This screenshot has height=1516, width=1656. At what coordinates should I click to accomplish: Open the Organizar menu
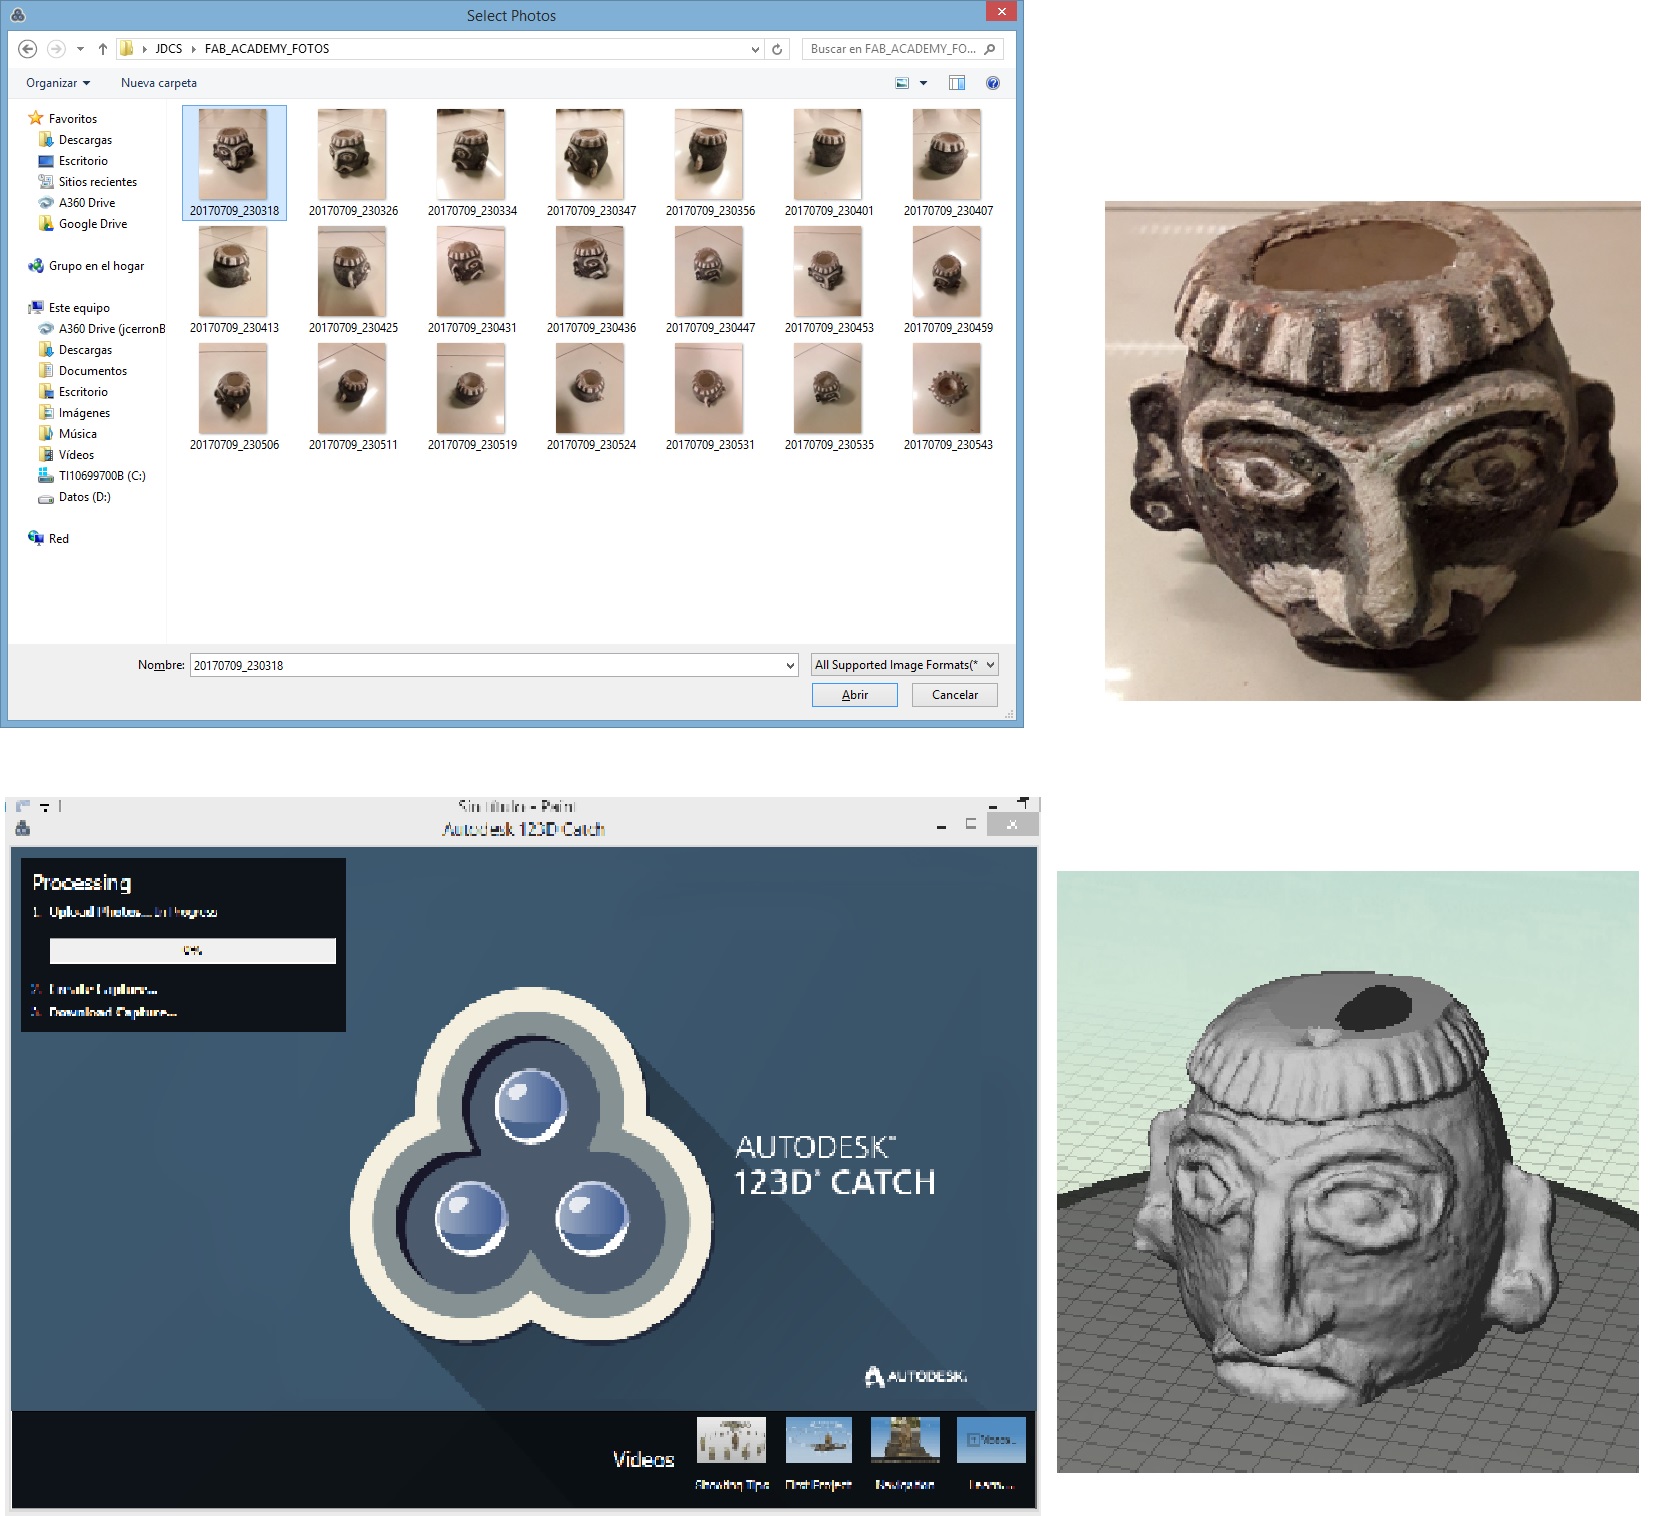(58, 83)
